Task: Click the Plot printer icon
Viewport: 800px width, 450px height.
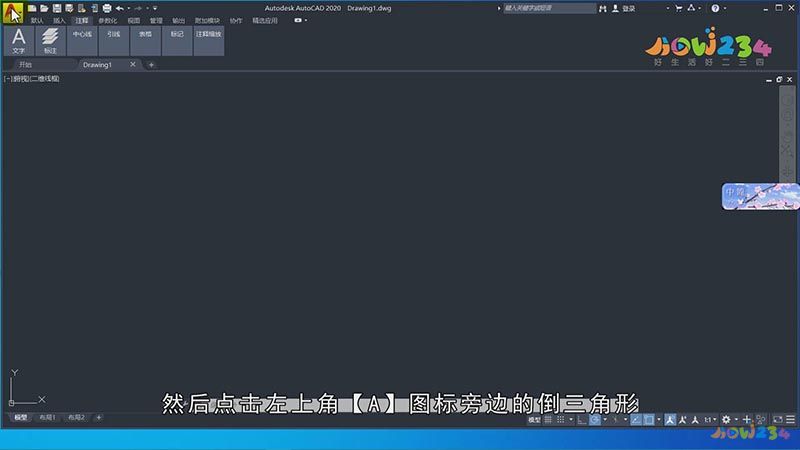Action: click(x=107, y=8)
